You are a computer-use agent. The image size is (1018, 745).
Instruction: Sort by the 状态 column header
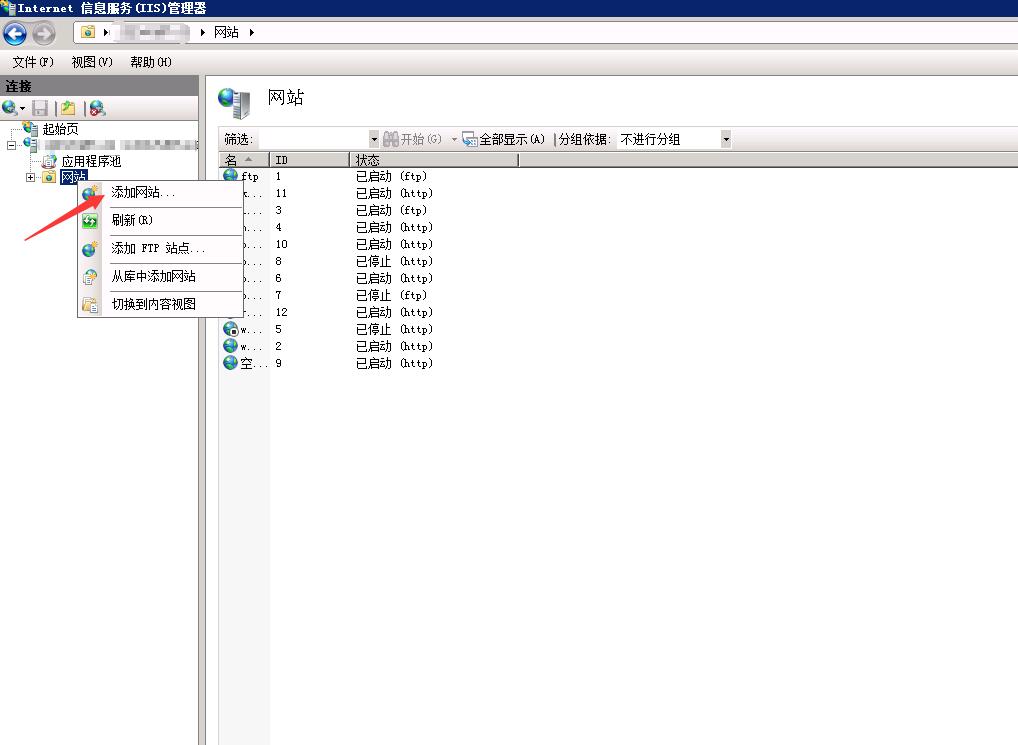[x=434, y=160]
